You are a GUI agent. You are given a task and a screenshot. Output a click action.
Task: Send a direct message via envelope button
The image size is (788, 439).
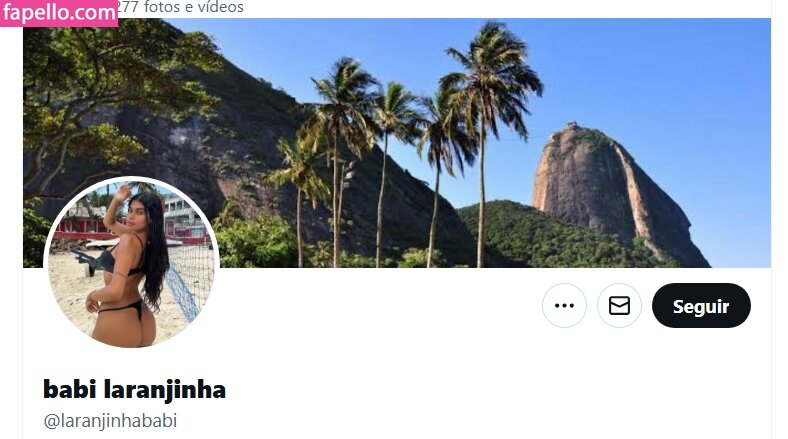(x=619, y=305)
